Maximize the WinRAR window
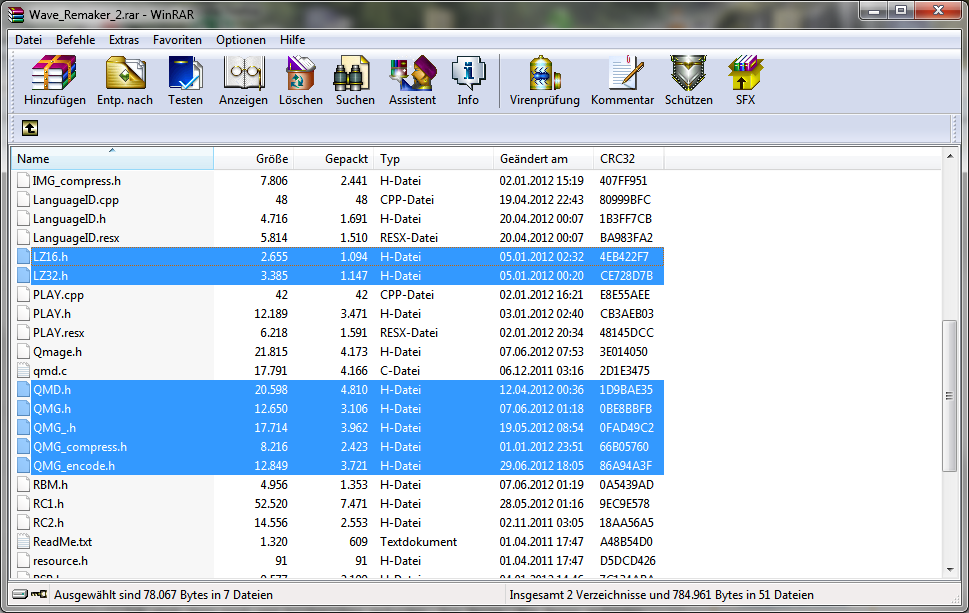The width and height of the screenshot is (969, 613). pos(901,11)
